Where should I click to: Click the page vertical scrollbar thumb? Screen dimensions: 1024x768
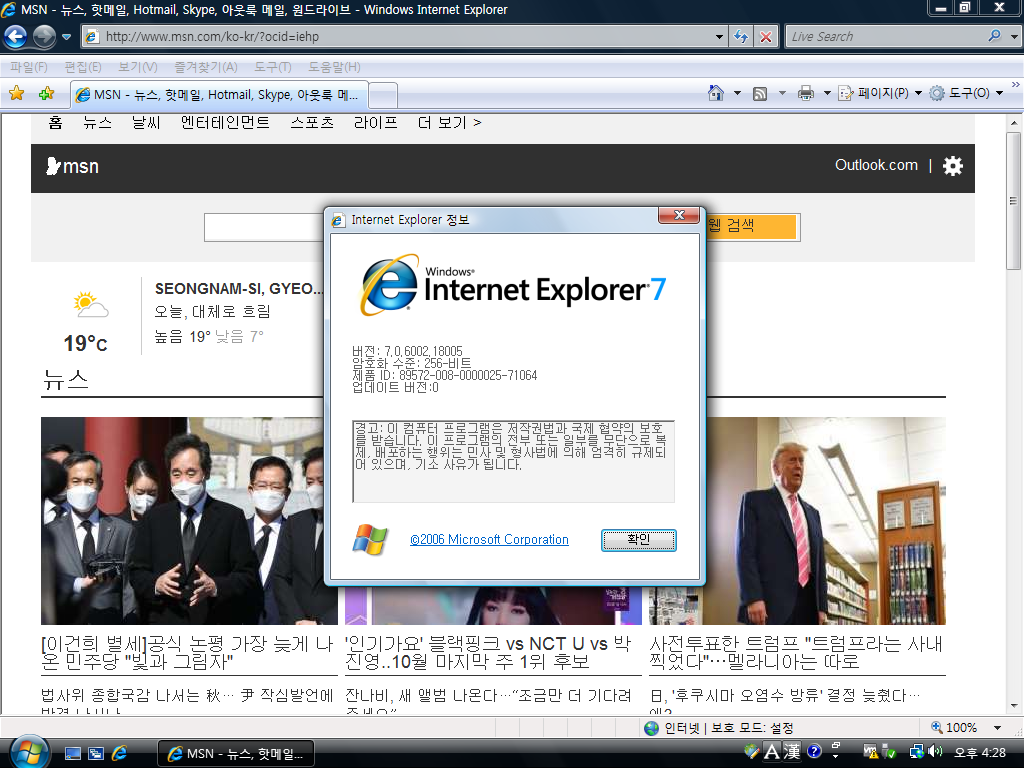[1014, 200]
